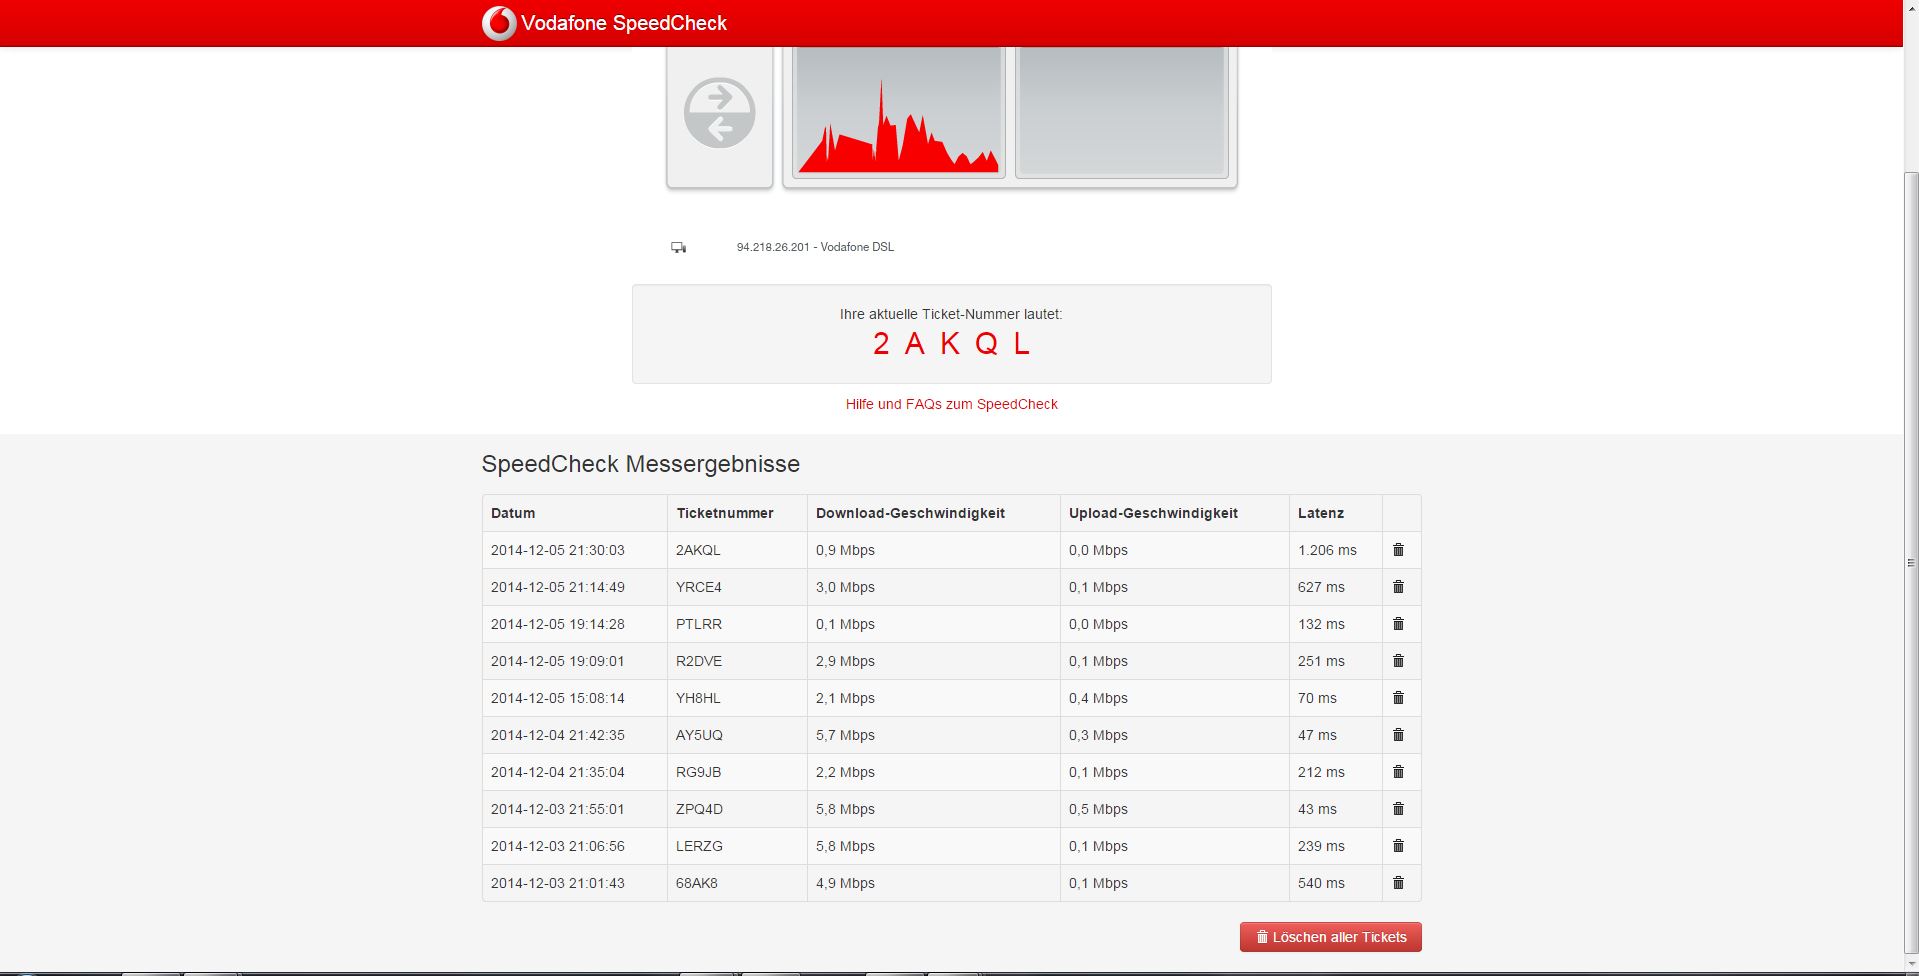Click the current ticket number 2AKQL
Screen dimensions: 1919x976
point(951,344)
